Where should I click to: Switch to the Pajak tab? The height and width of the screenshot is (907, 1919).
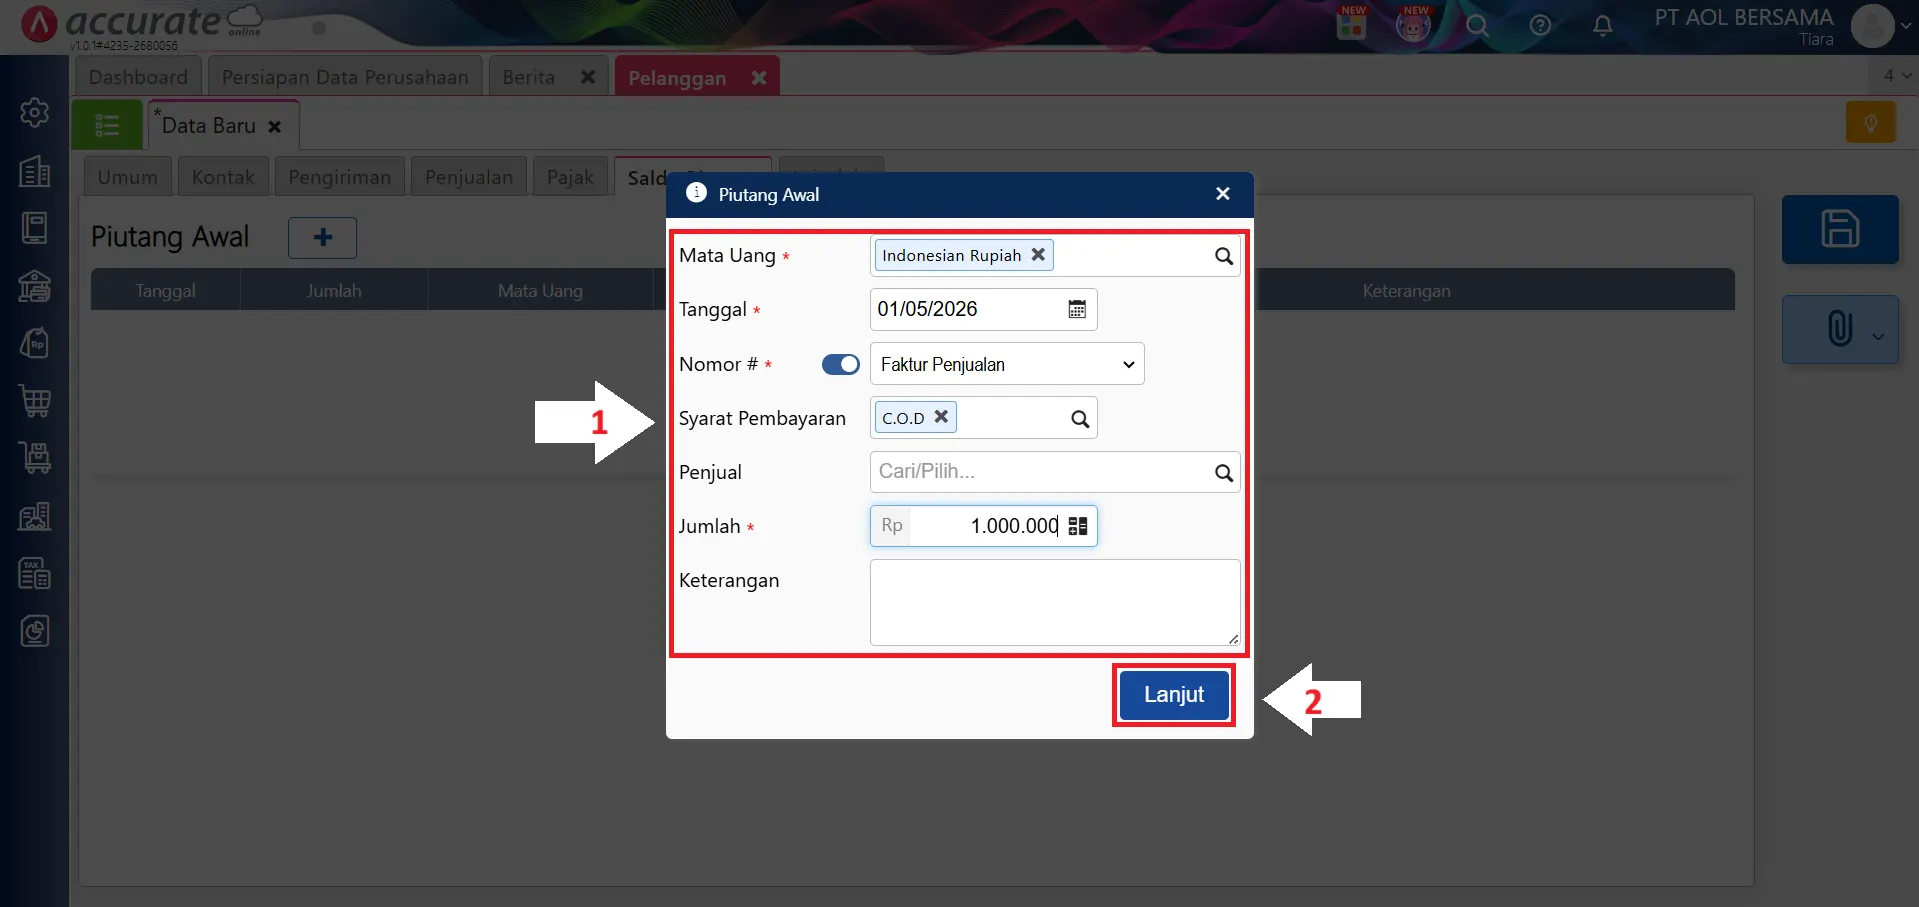(570, 177)
